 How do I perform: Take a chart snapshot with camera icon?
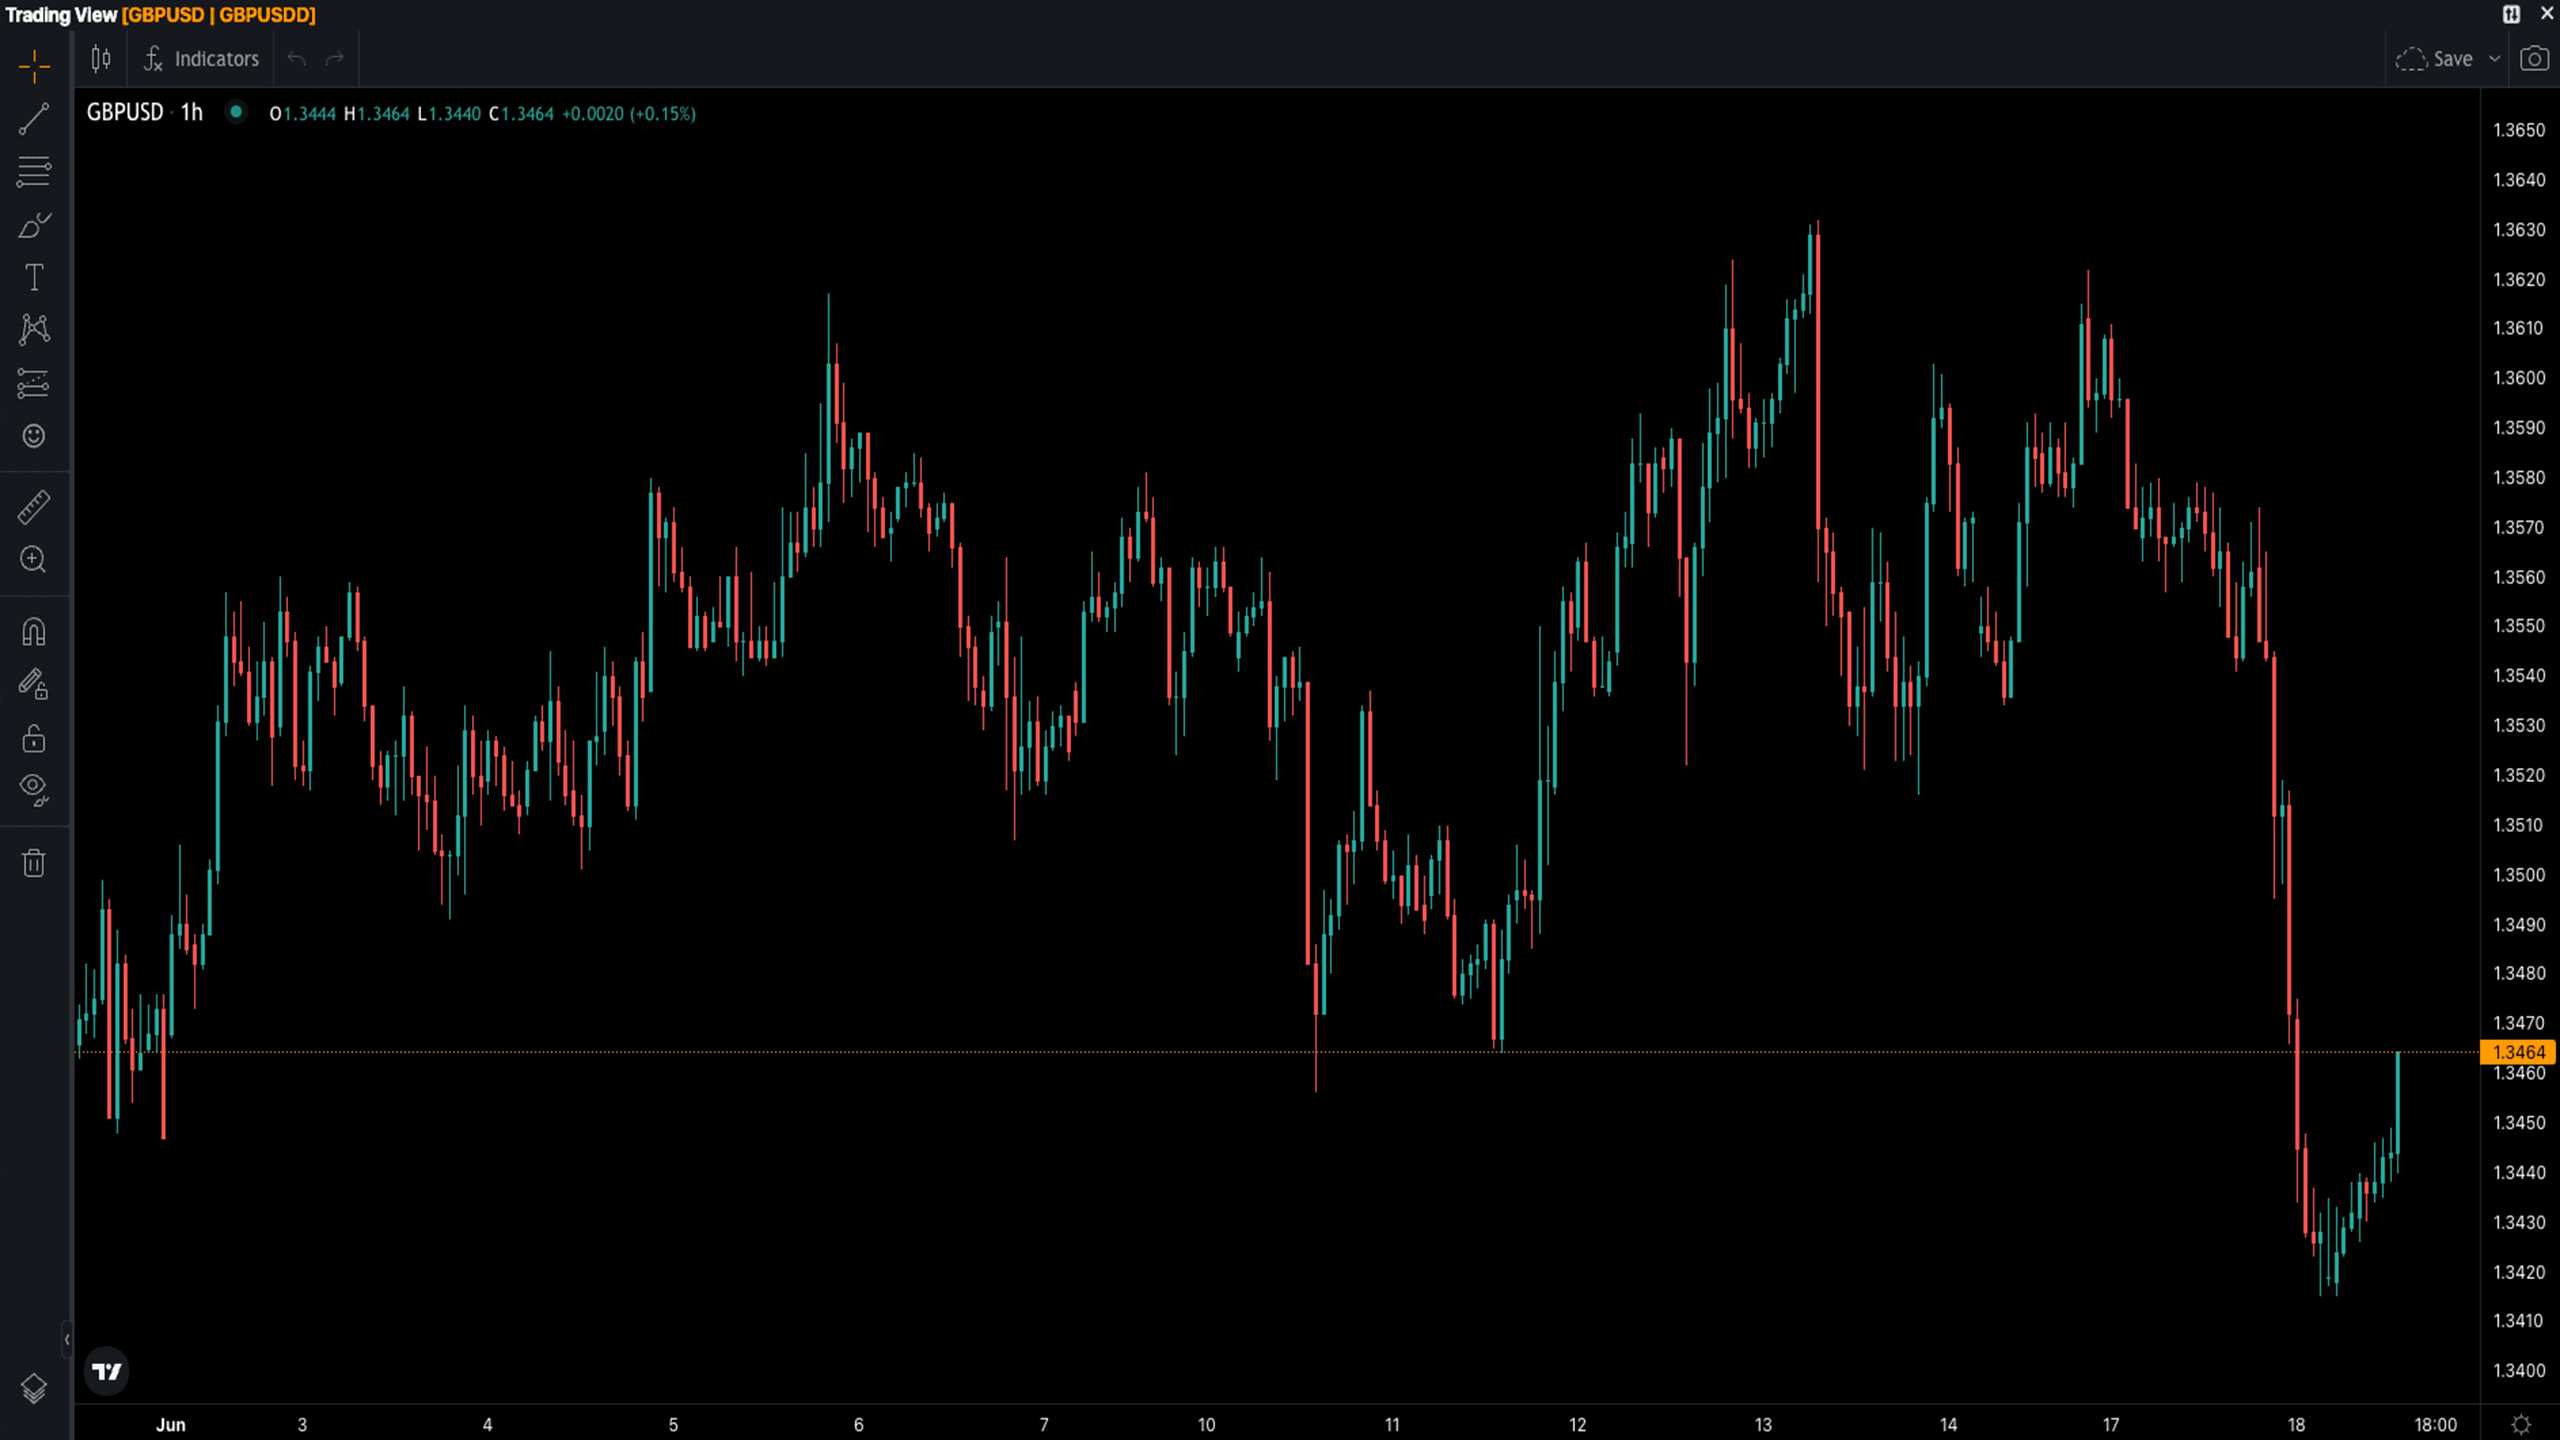coord(2534,59)
